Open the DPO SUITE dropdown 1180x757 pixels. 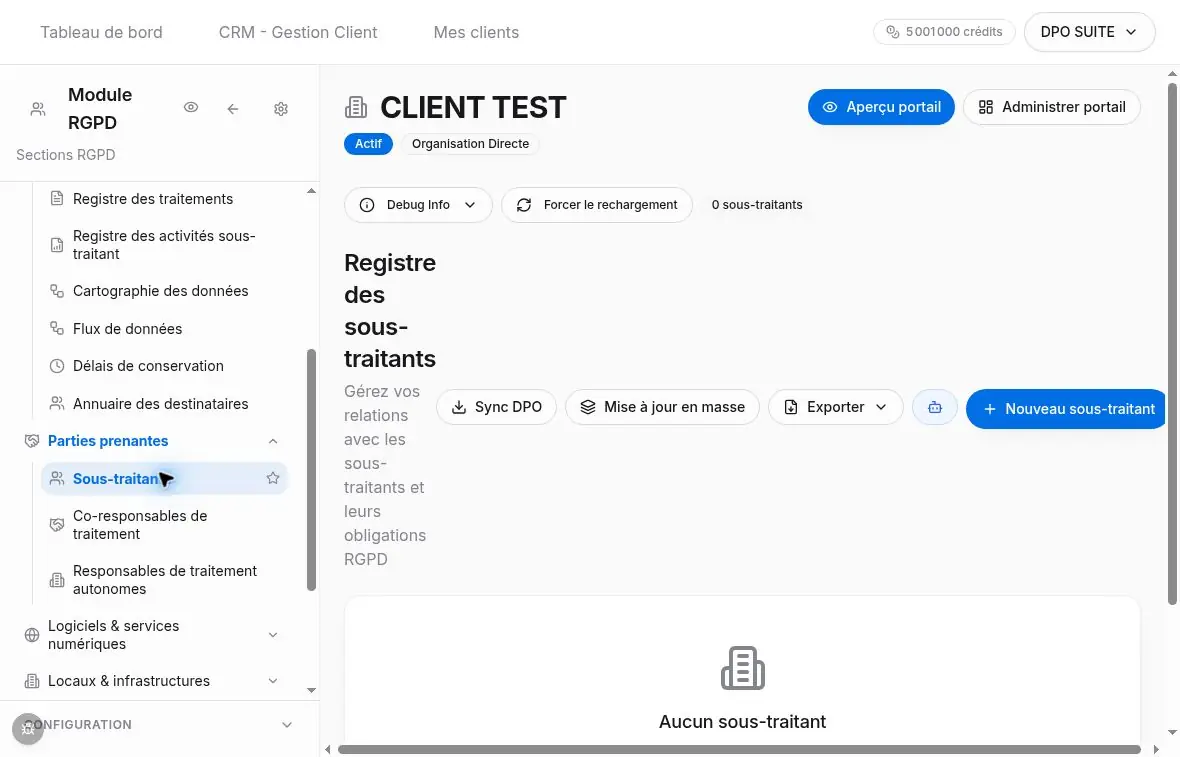tap(1089, 32)
